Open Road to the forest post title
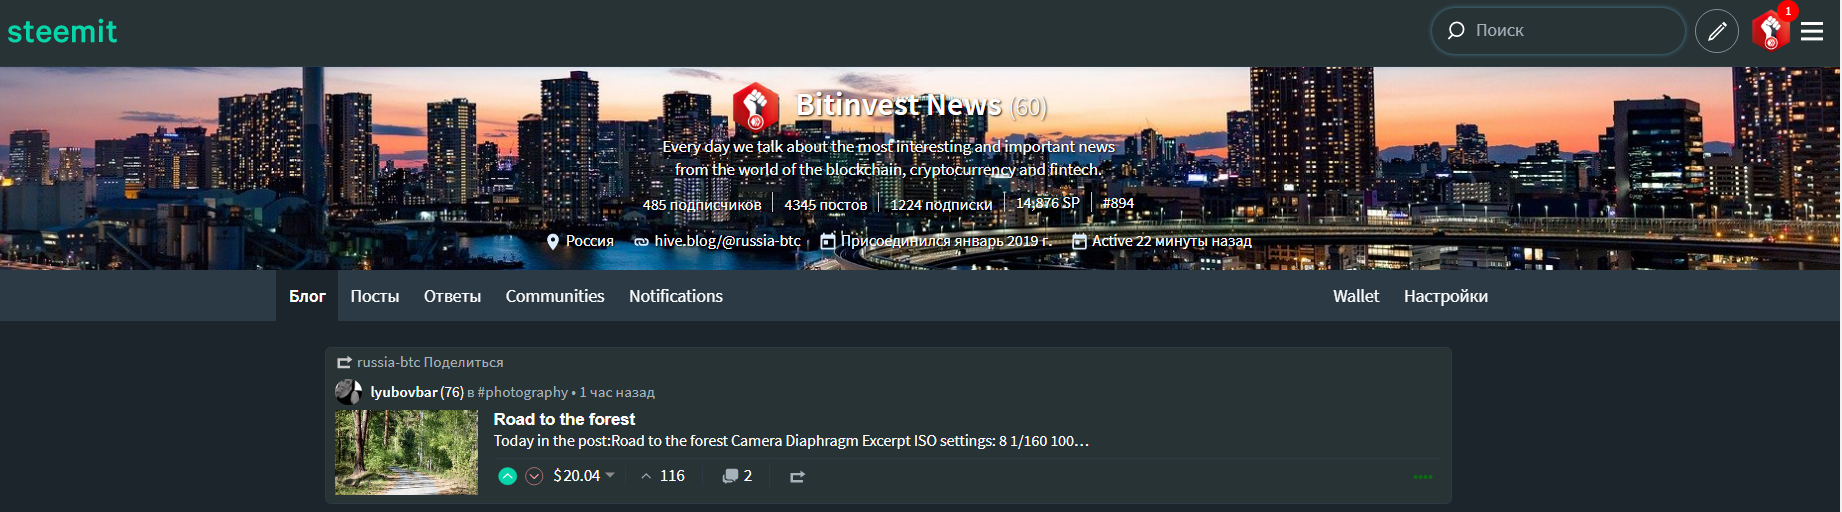Image resolution: width=1842 pixels, height=512 pixels. [x=564, y=419]
